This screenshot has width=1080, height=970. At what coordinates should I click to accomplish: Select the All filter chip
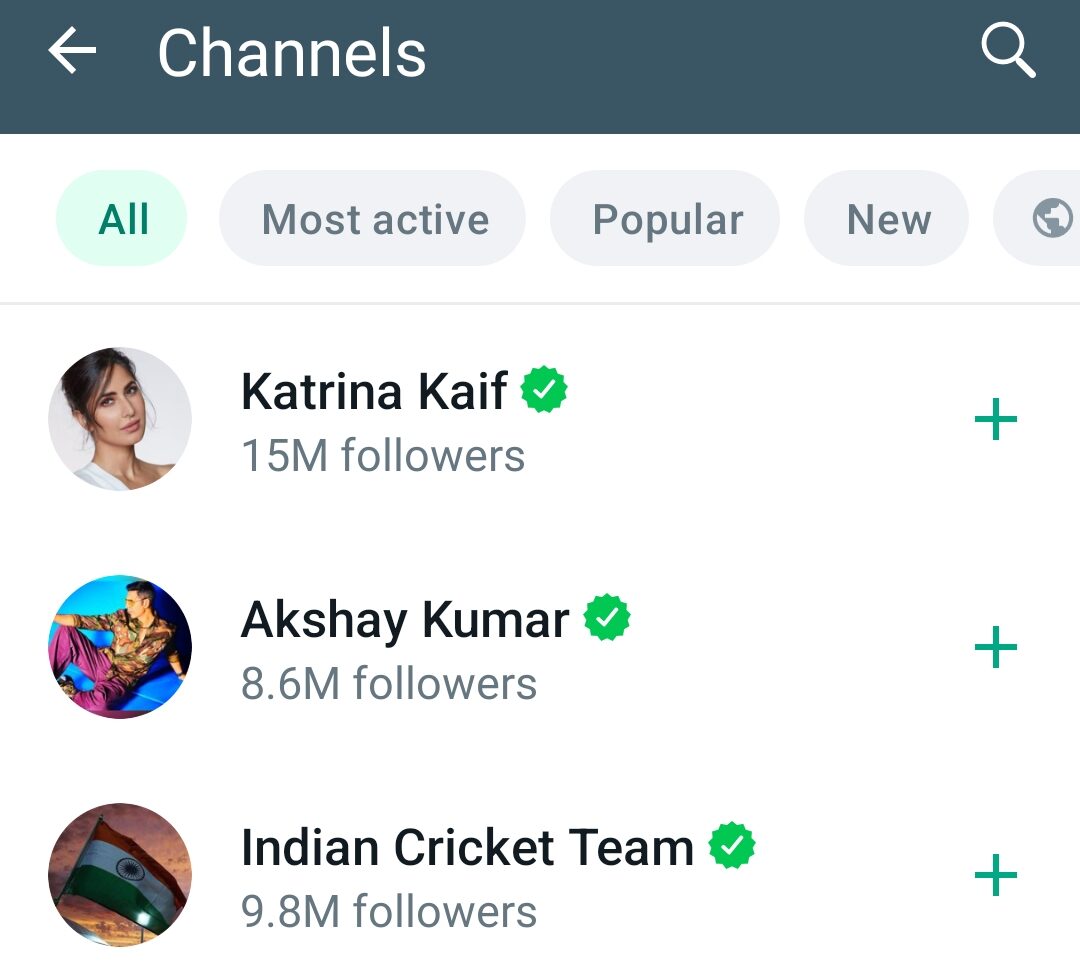pos(123,219)
